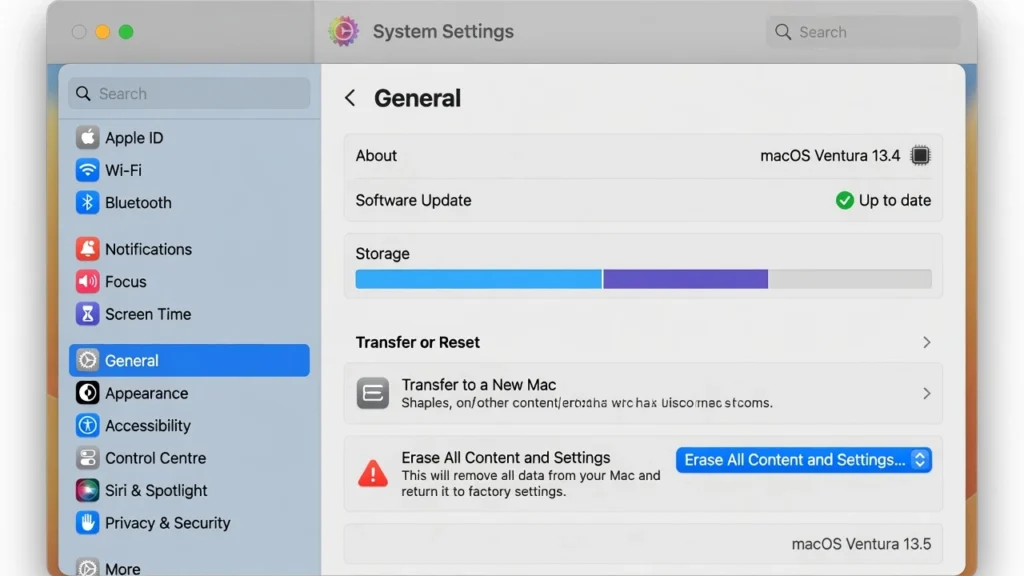Click the General gear icon in sidebar
This screenshot has width=1024, height=576.
tap(88, 360)
